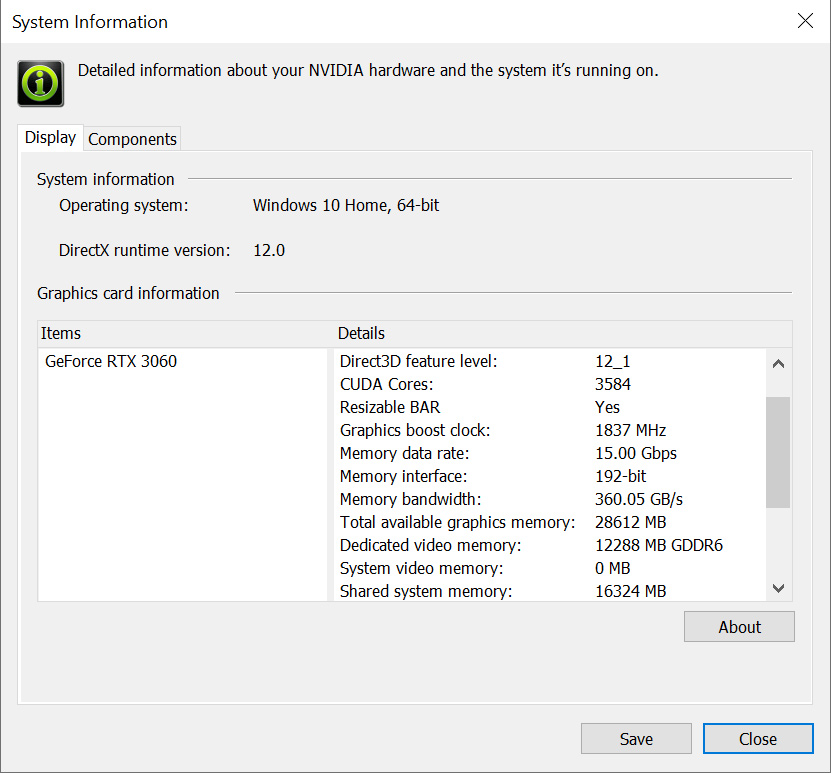Click the Items column header
The image size is (831, 773).
coord(60,333)
